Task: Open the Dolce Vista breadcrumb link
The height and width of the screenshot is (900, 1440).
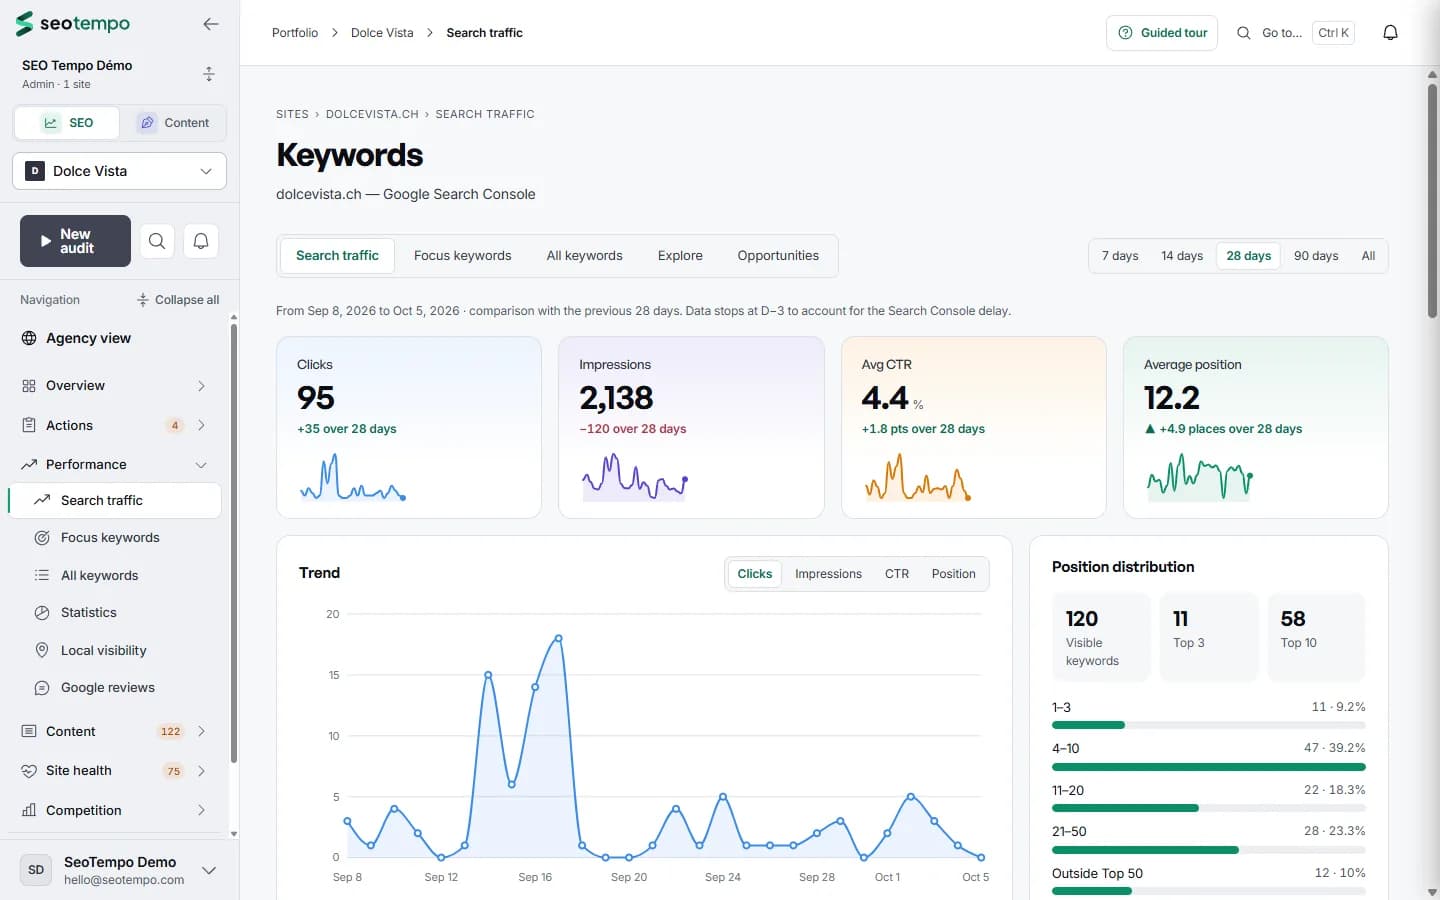Action: tap(382, 33)
